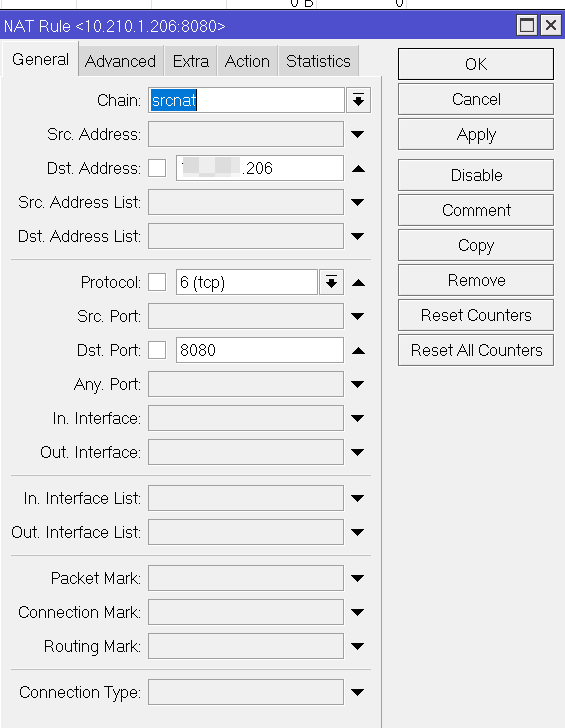Toggle the Dst. Address negate checkbox
The width and height of the screenshot is (565, 728).
click(157, 168)
